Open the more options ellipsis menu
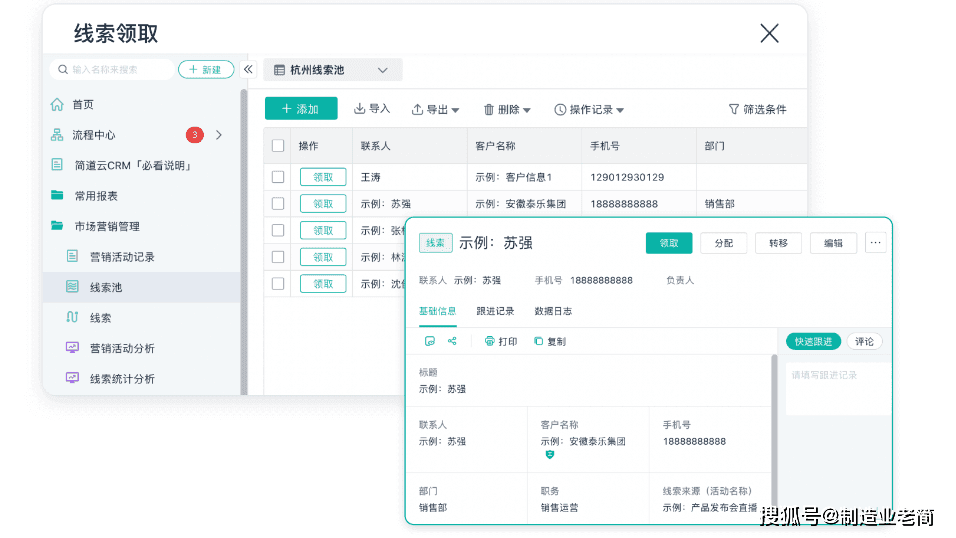956x538 pixels. 876,243
